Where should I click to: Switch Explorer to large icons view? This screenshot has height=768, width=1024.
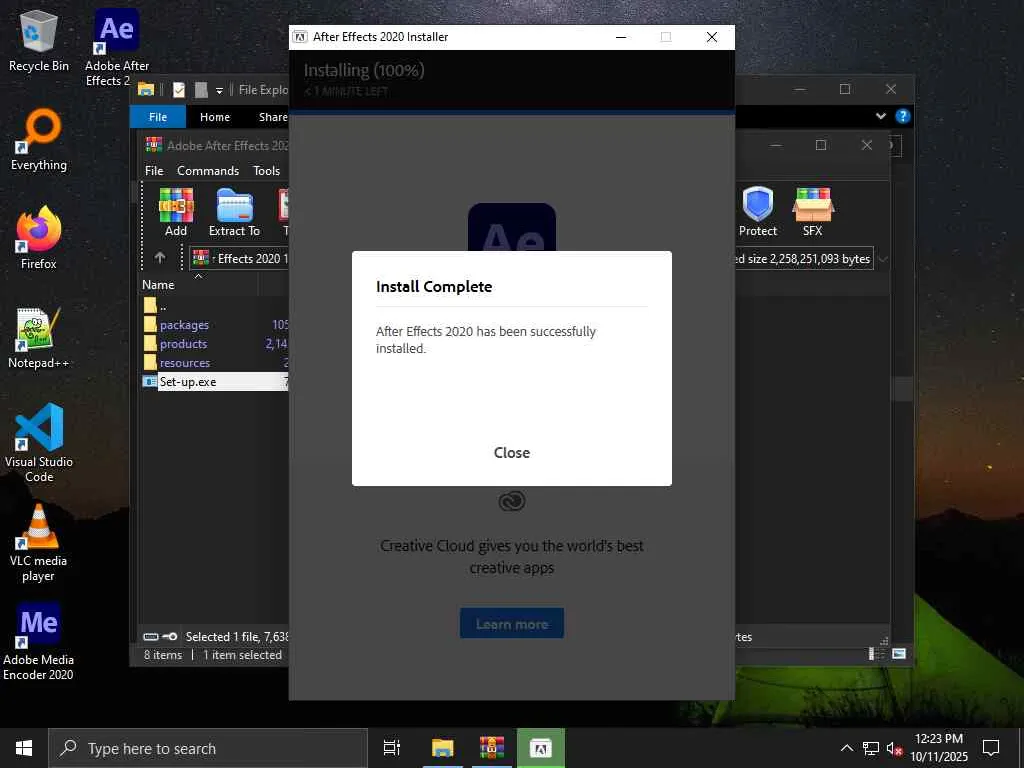click(x=899, y=654)
